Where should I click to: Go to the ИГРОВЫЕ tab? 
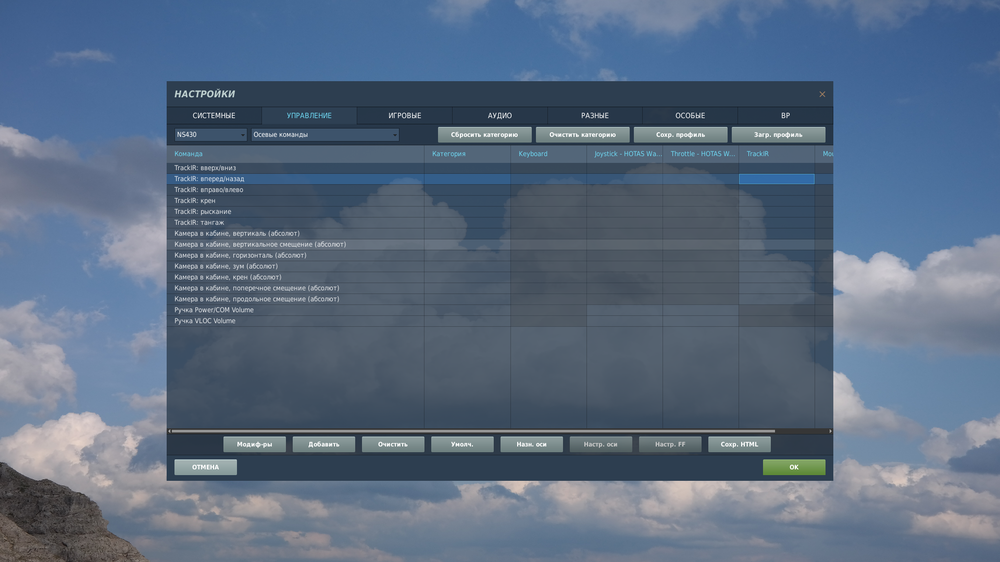[404, 115]
